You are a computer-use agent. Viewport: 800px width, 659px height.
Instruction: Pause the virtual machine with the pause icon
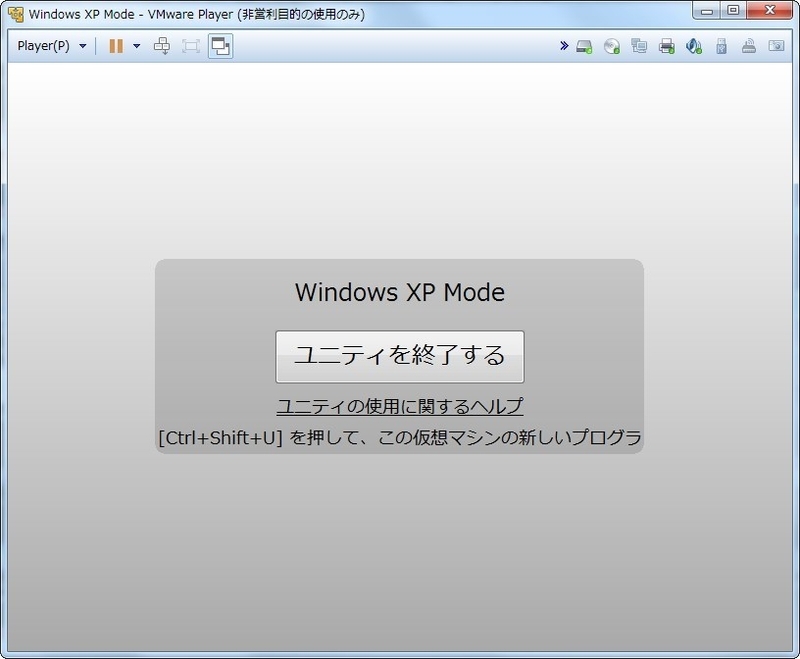coord(116,46)
